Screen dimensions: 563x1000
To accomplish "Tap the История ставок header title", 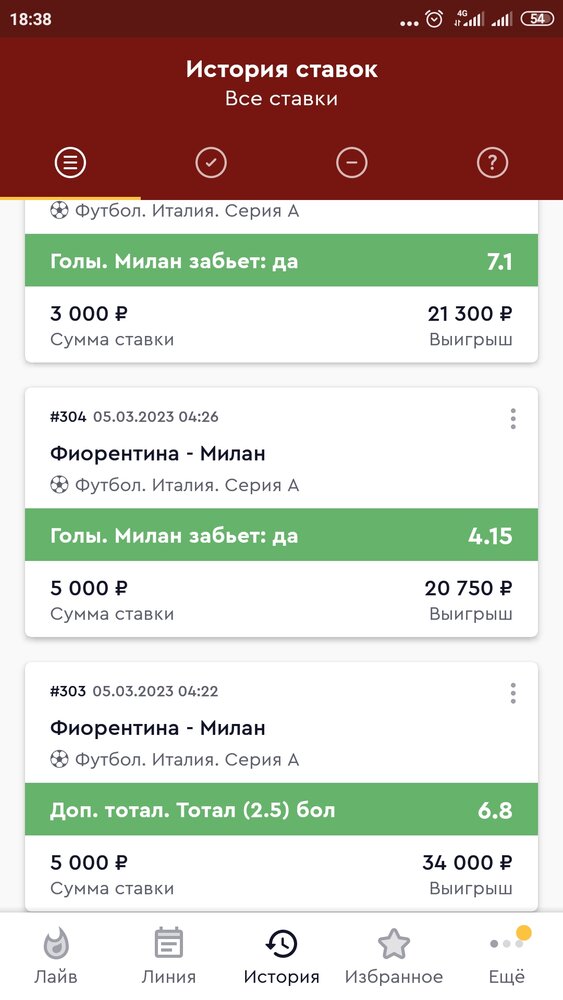I will click(x=281, y=69).
